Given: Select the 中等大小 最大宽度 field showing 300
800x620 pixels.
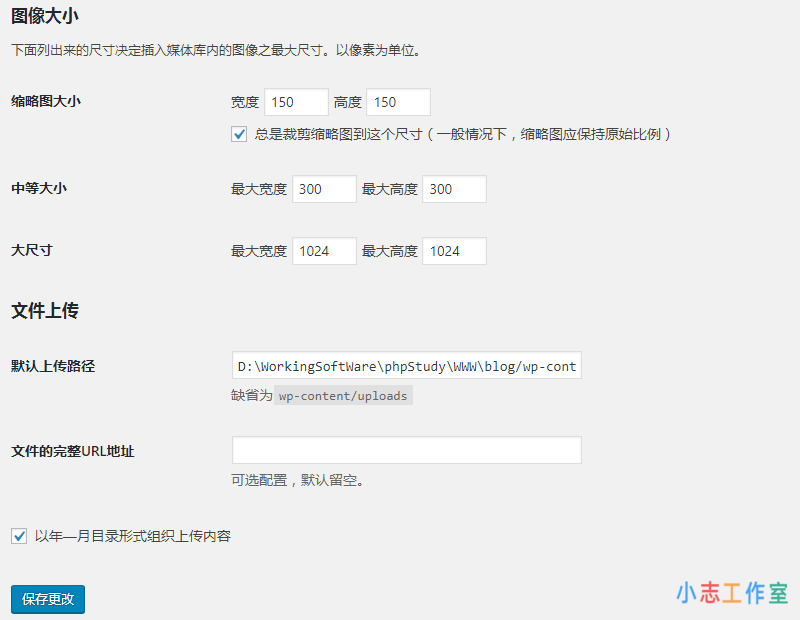Looking at the screenshot, I should tap(323, 188).
